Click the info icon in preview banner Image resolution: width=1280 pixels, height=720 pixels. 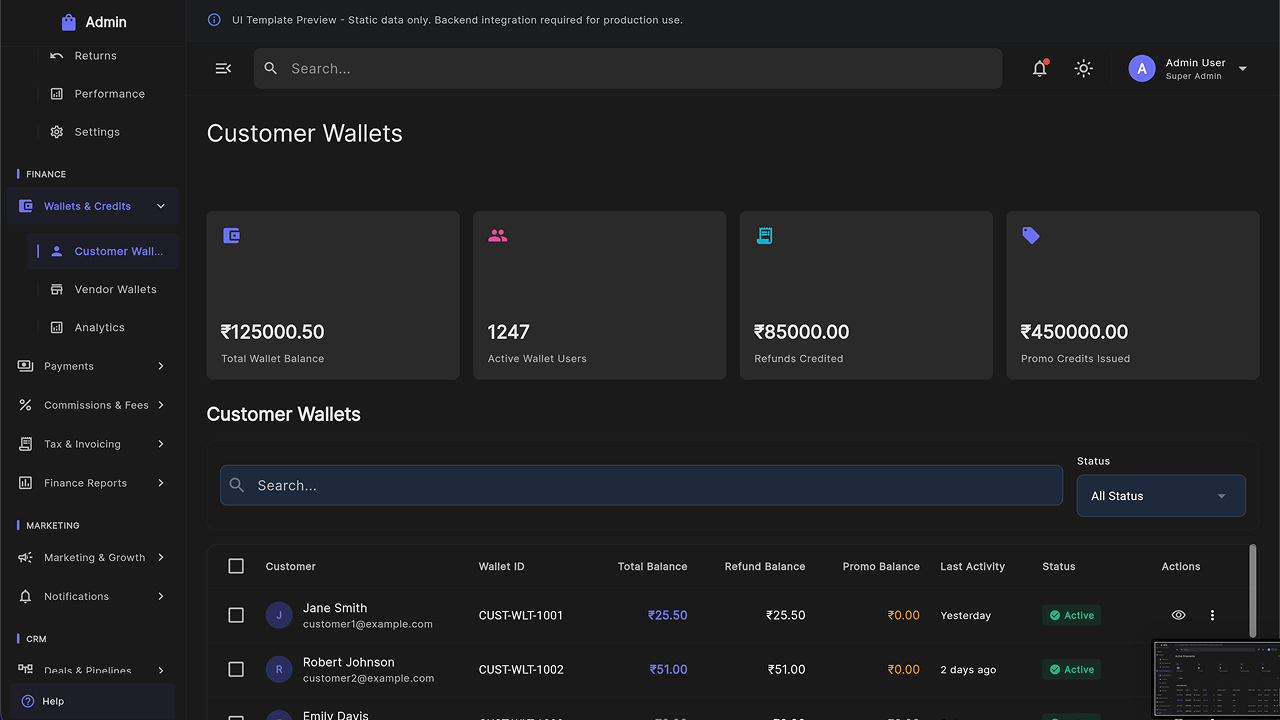tap(214, 20)
